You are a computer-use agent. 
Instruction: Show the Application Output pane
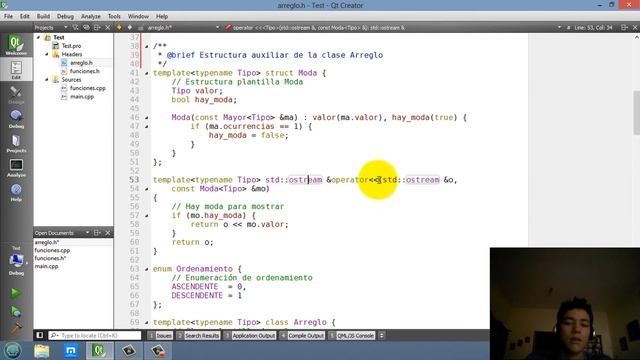point(250,335)
